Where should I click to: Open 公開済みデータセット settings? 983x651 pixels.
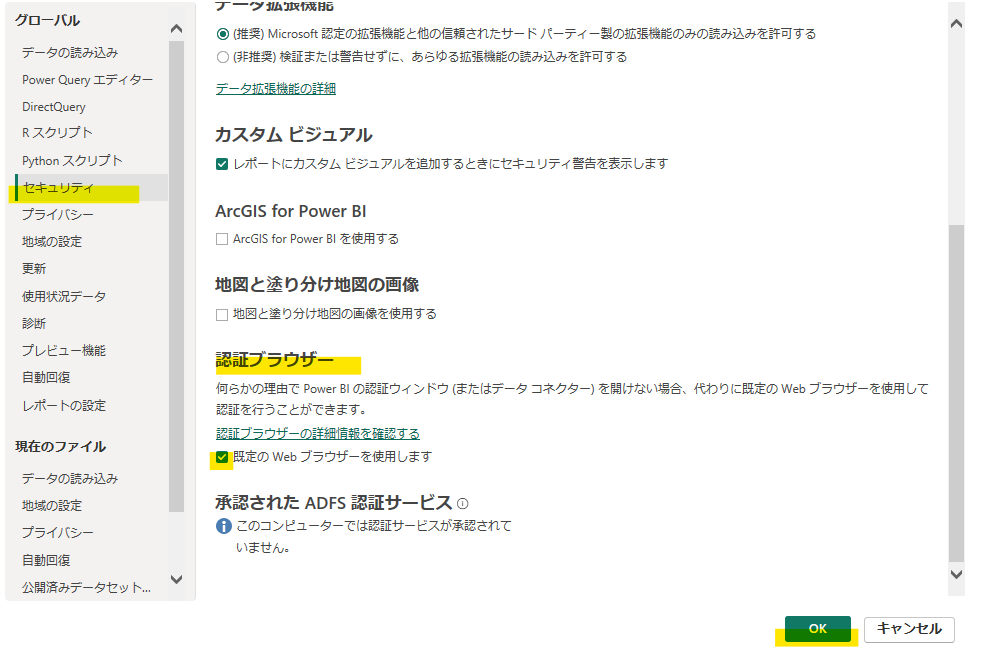coord(87,588)
